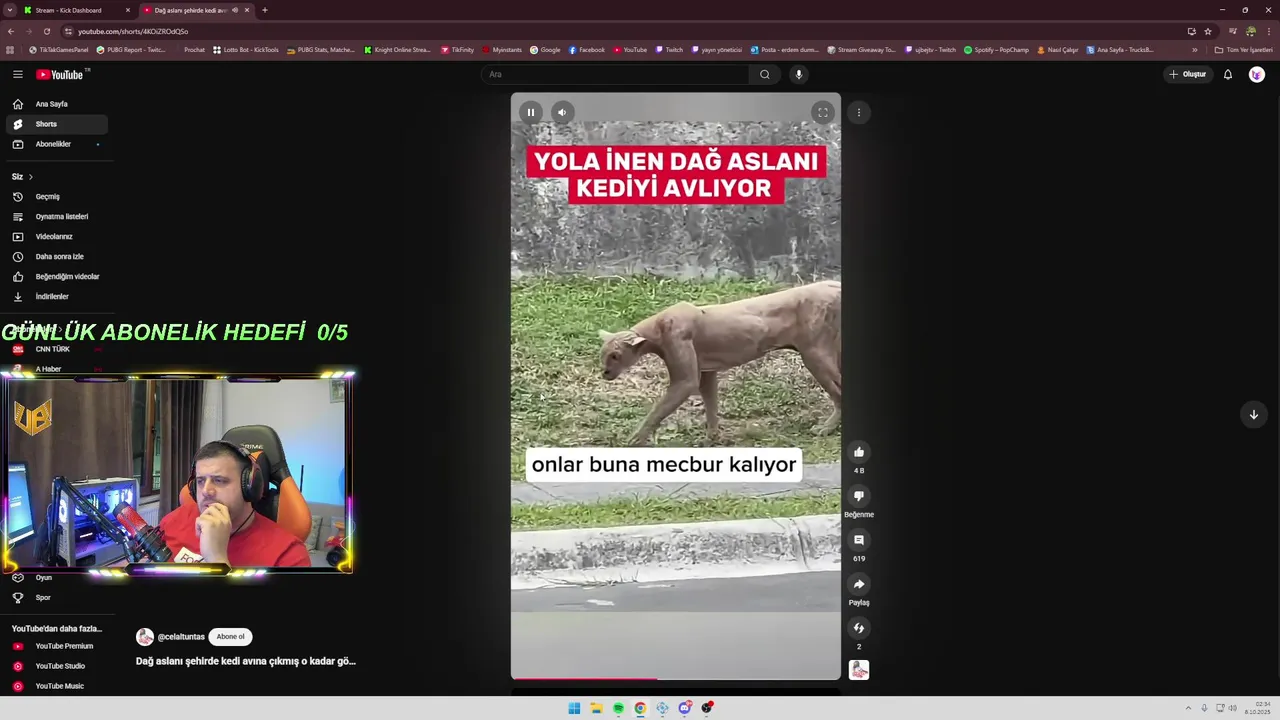1280x720 pixels.
Task: Click the YouTube logo
Action: pyautogui.click(x=60, y=74)
